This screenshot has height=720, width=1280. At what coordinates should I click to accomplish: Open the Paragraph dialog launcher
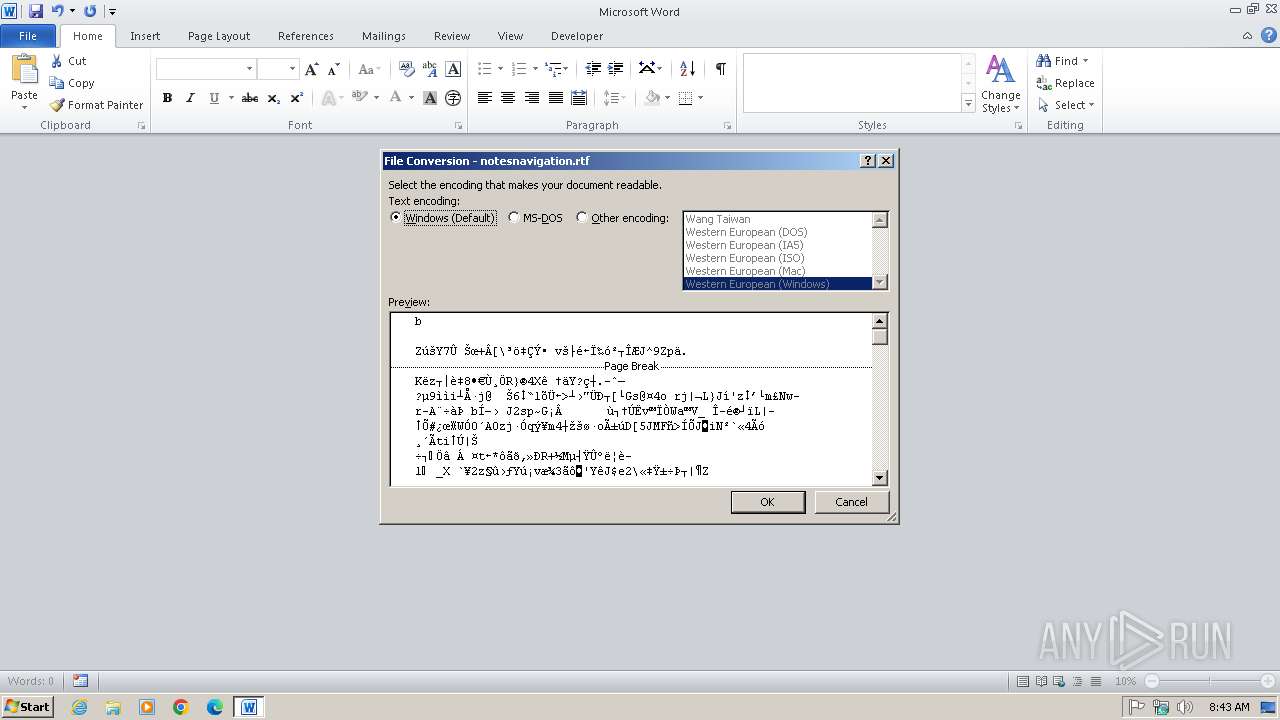point(727,126)
